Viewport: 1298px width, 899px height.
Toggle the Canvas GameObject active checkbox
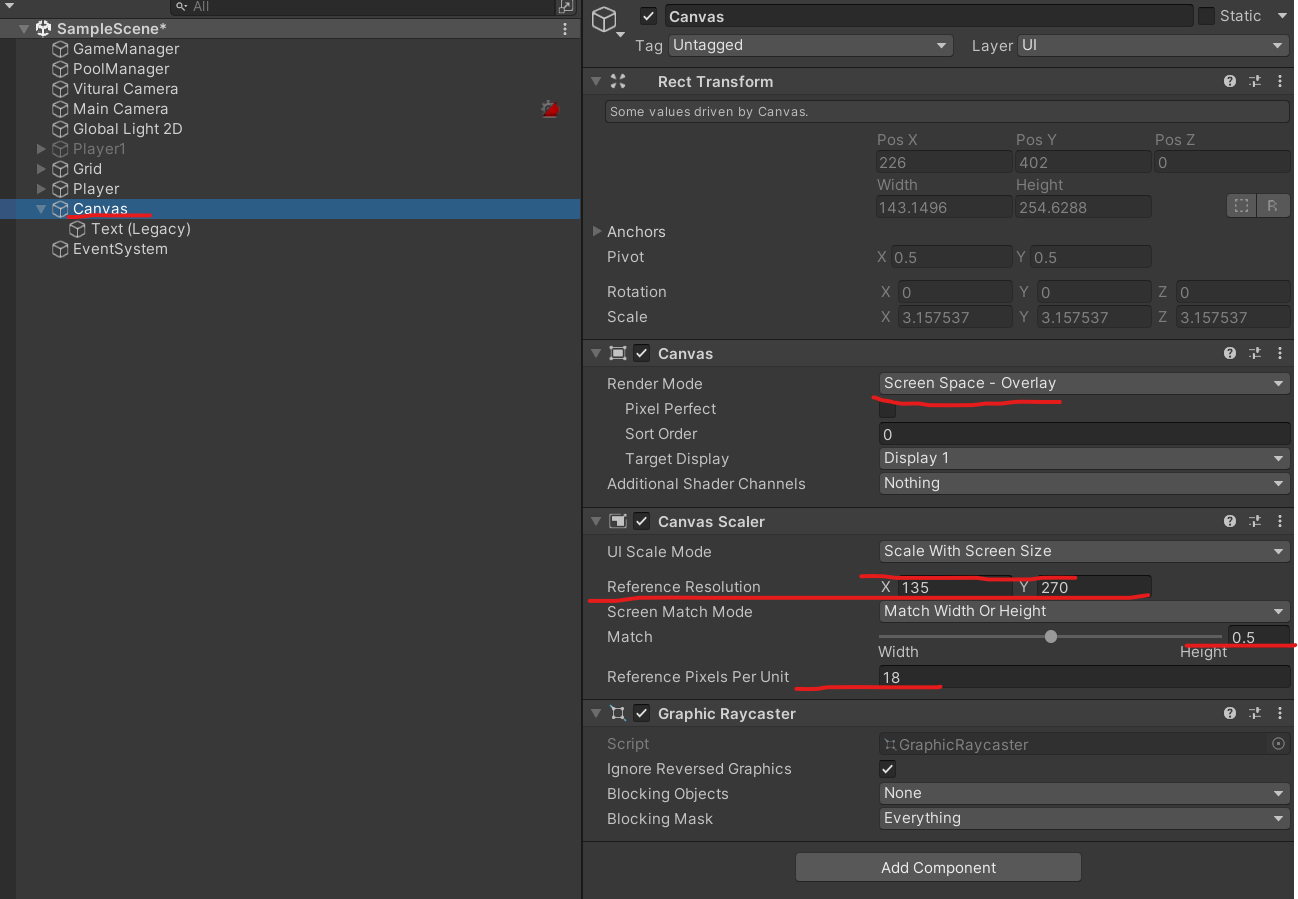pos(649,16)
